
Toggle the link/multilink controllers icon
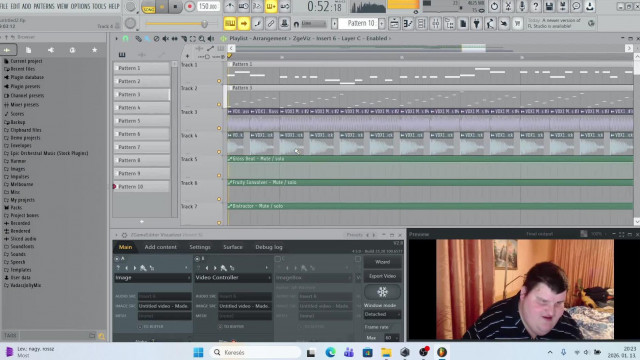click(271, 24)
